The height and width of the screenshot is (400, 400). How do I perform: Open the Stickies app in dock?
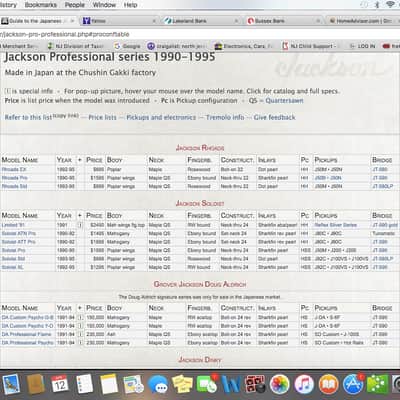(182, 384)
